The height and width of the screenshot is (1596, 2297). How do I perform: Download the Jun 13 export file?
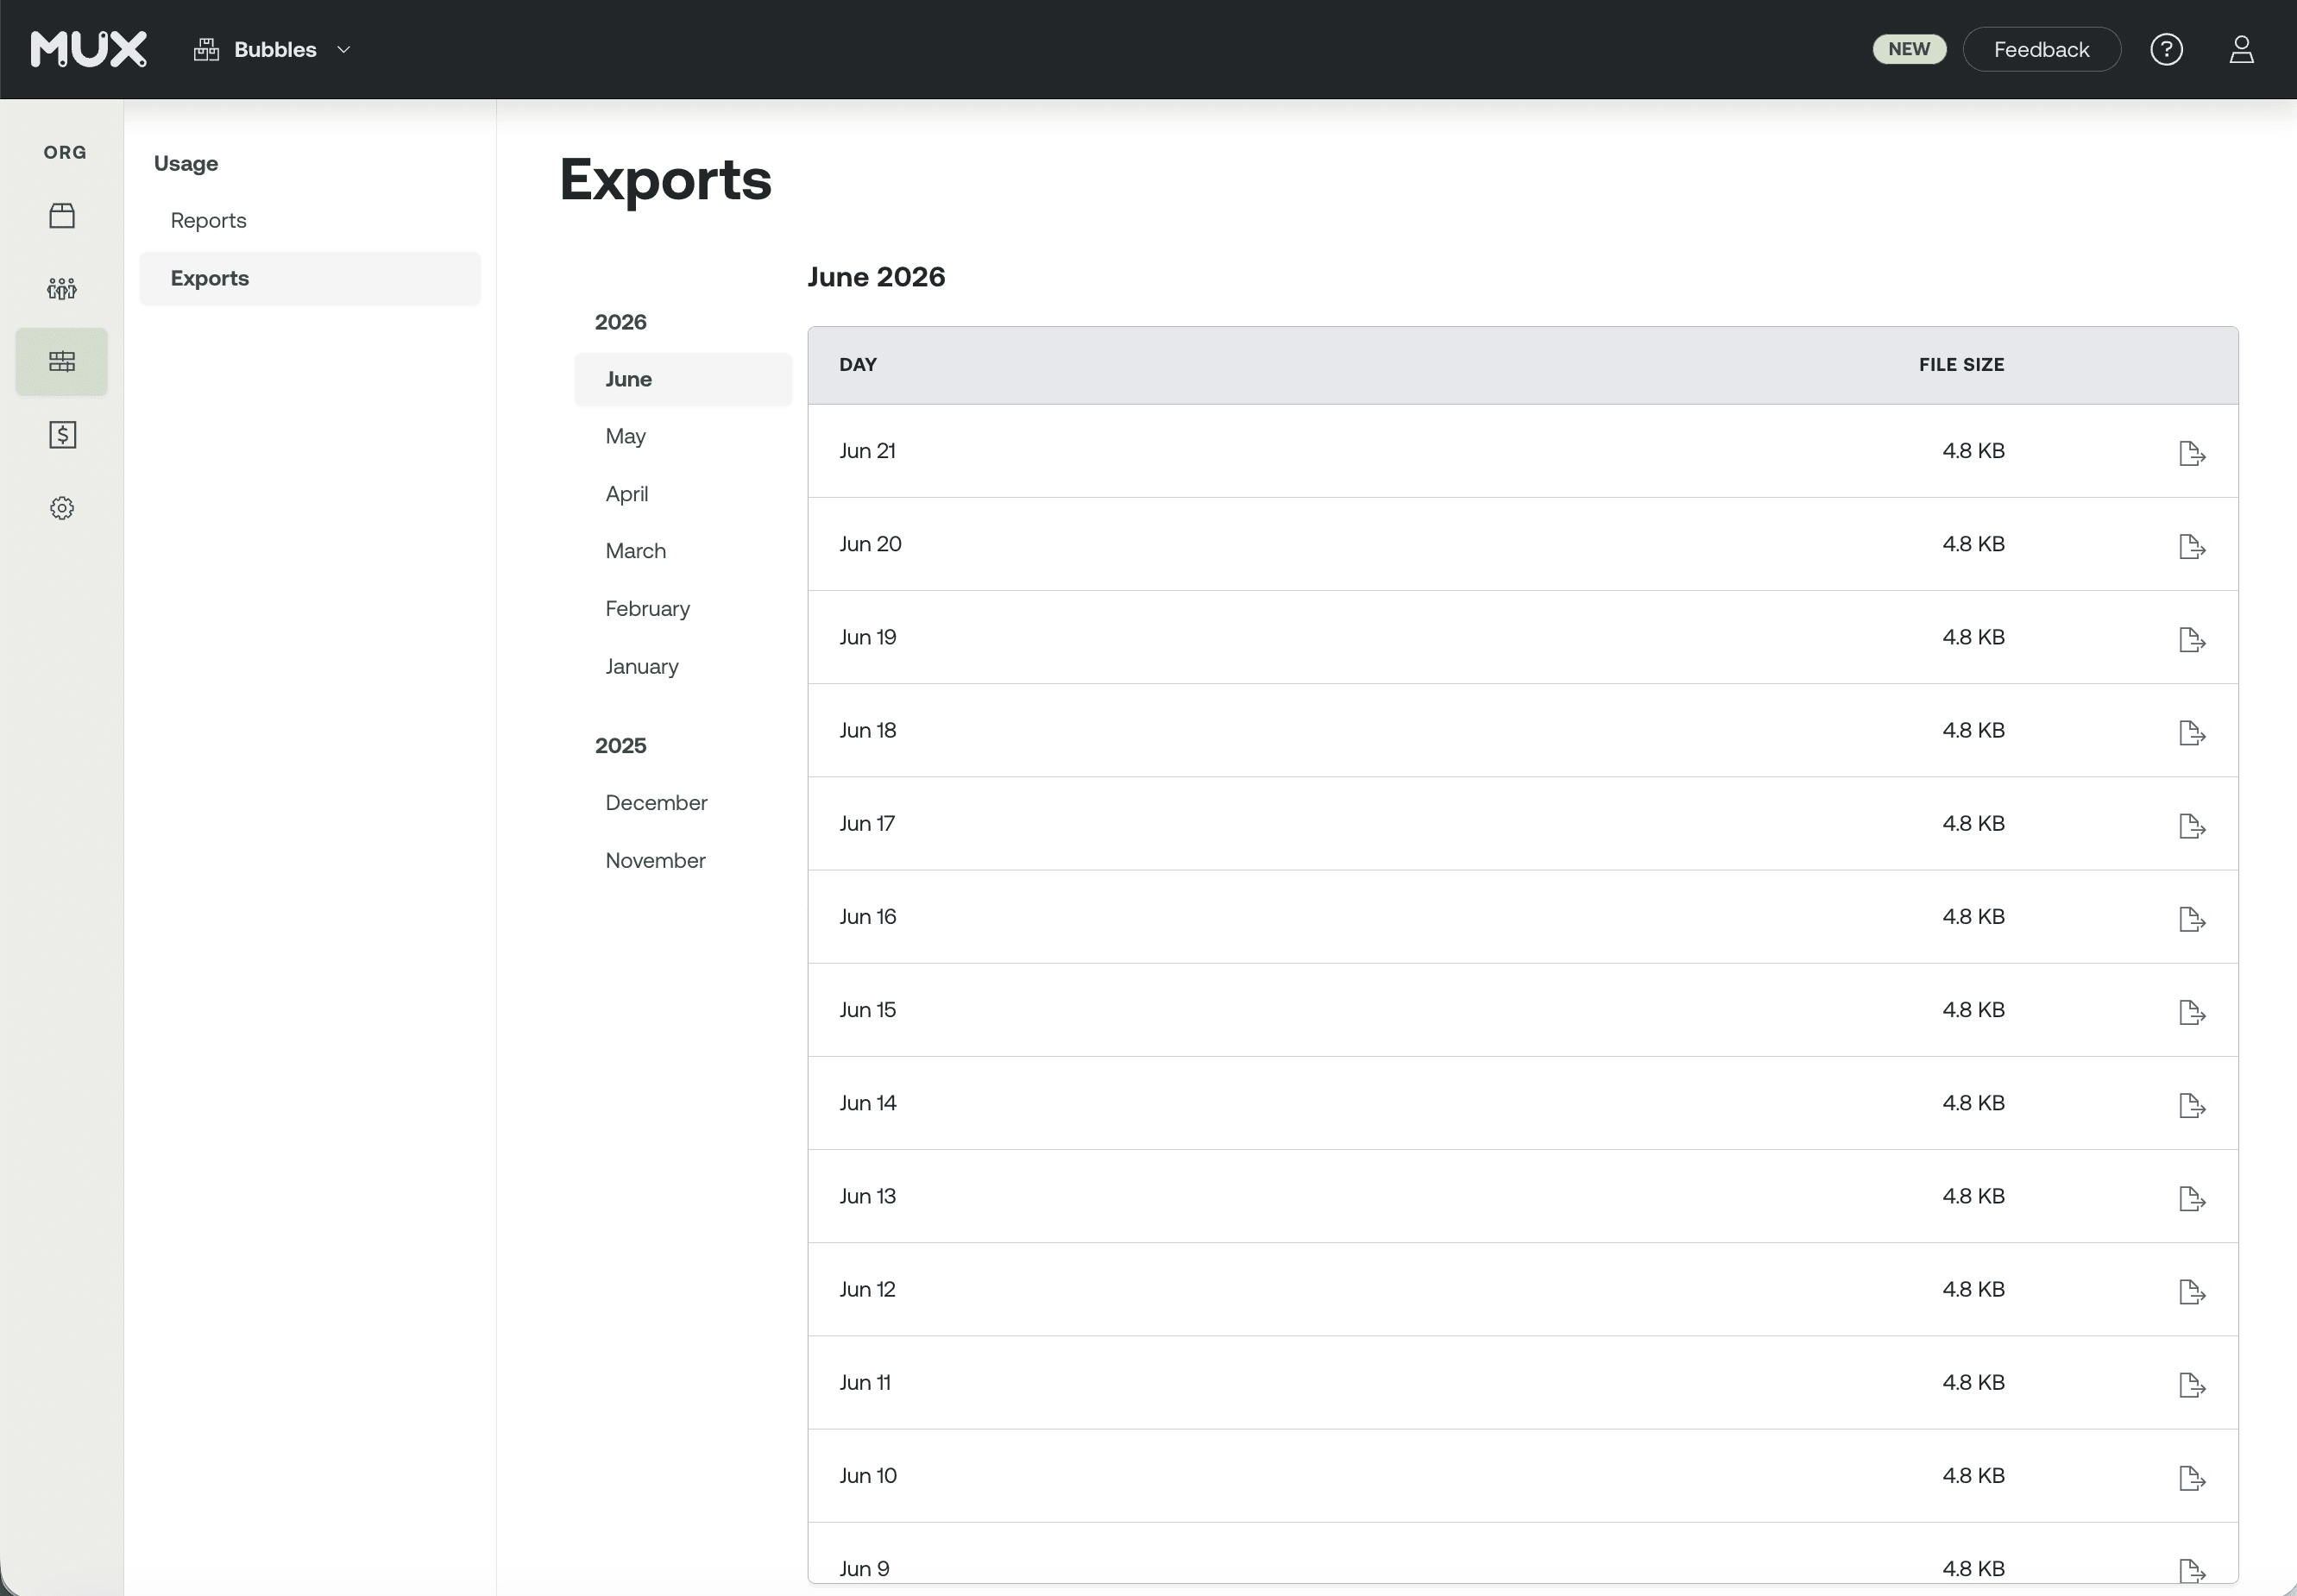(x=2192, y=1198)
